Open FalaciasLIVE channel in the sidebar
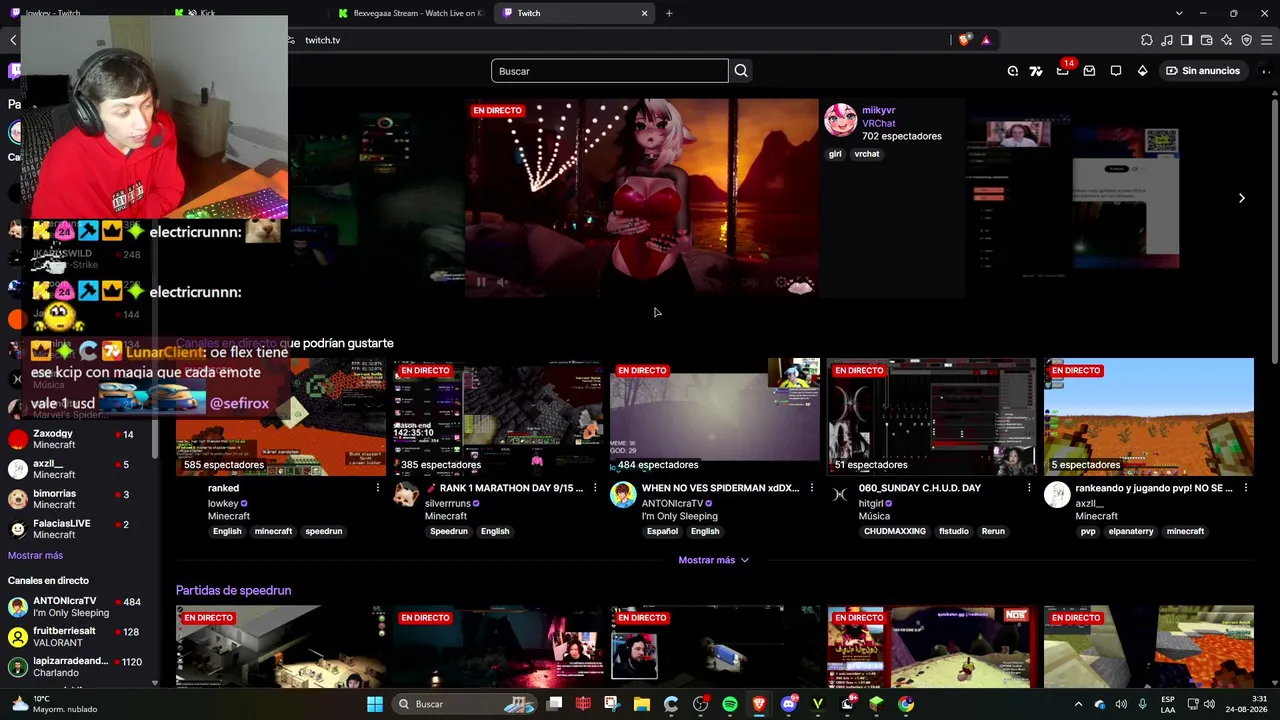This screenshot has height=720, width=1280. click(x=80, y=529)
